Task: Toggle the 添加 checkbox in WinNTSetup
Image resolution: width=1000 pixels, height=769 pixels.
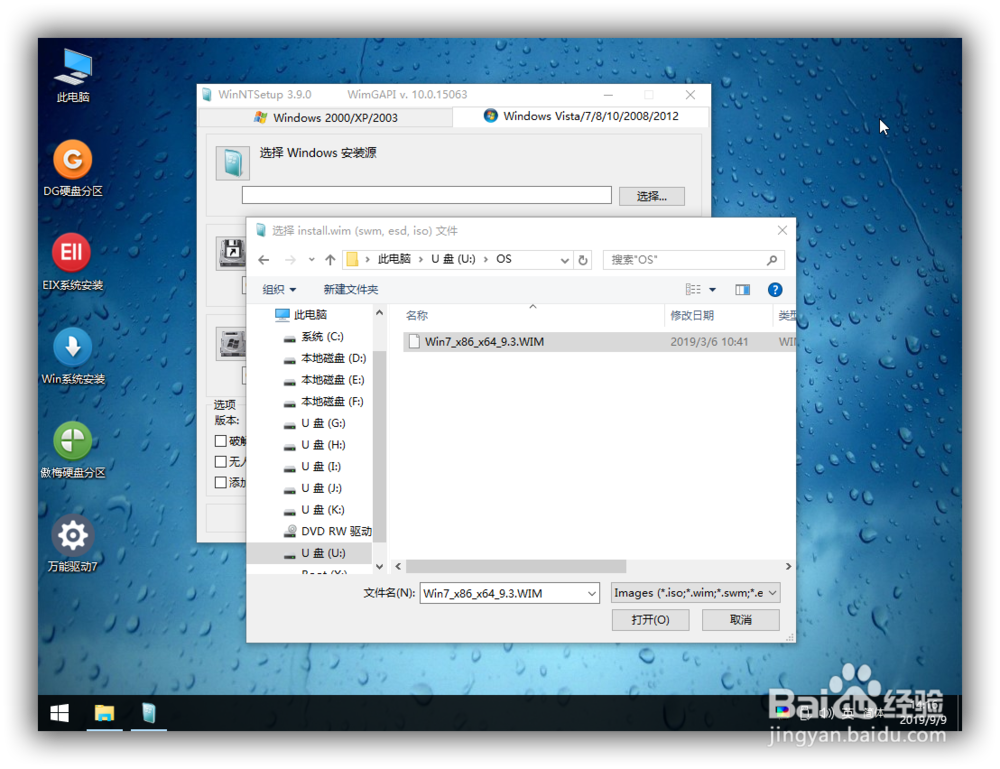Action: pyautogui.click(x=221, y=482)
